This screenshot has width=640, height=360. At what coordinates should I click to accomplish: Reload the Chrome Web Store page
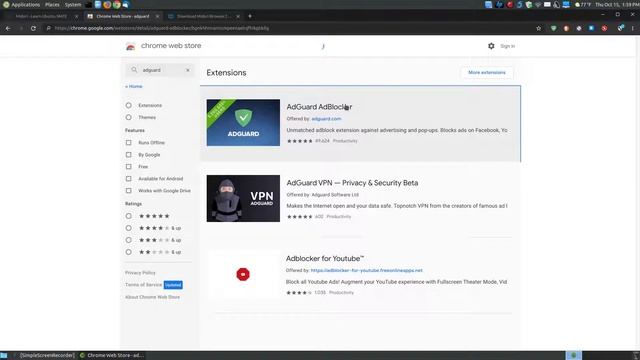pos(33,28)
